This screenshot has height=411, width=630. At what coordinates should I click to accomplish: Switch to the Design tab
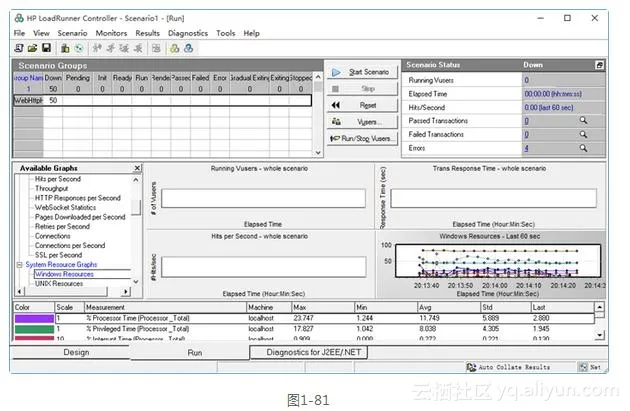pyautogui.click(x=76, y=352)
